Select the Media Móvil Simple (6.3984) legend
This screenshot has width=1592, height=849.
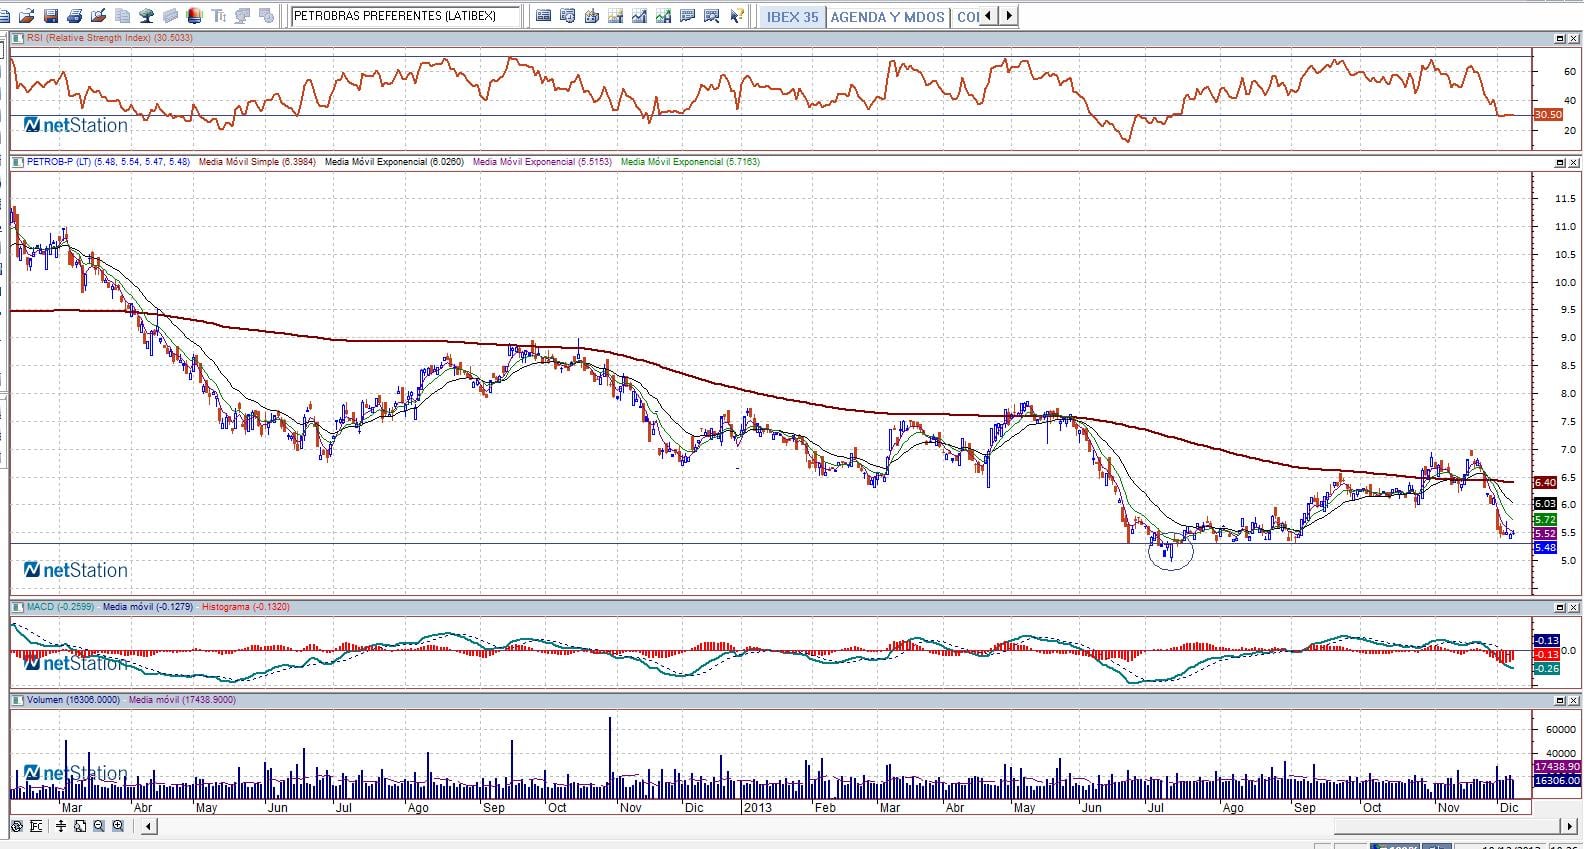(258, 162)
